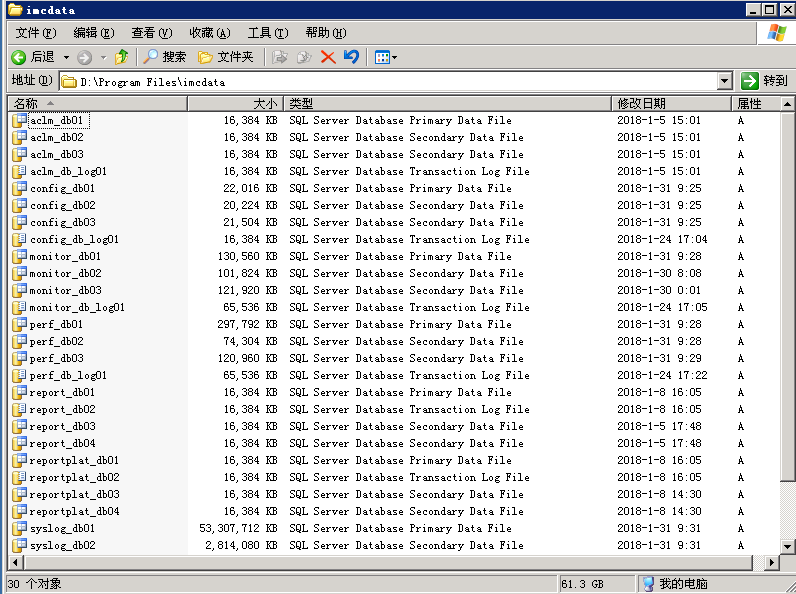Select the aclm_db03 file icon
796x594 pixels.
pos(19,154)
